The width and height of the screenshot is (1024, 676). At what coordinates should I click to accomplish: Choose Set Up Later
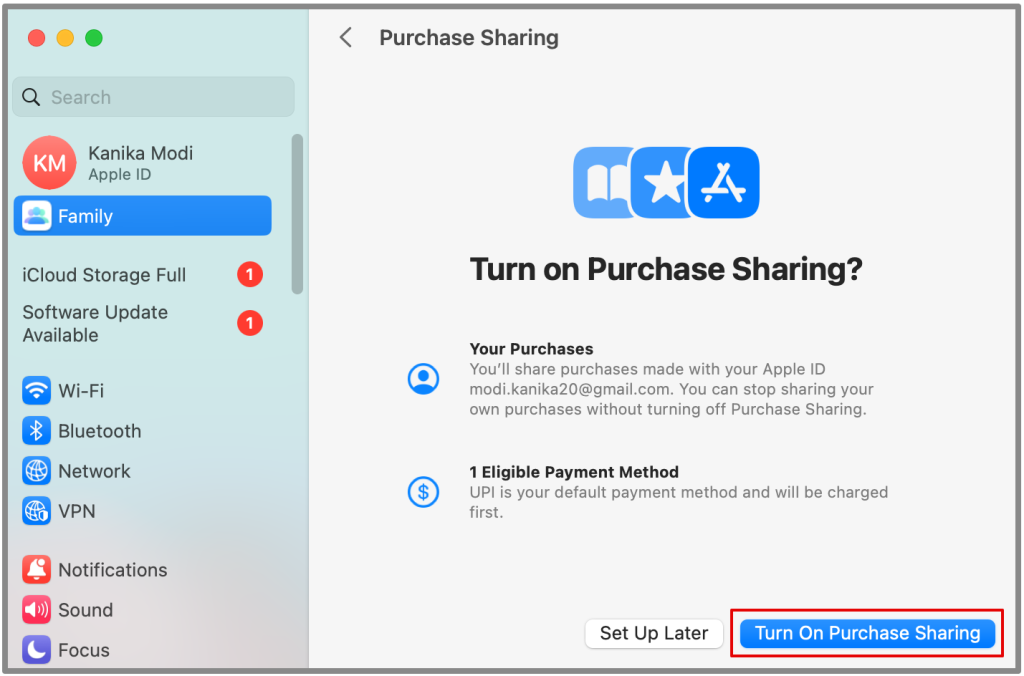tap(654, 633)
